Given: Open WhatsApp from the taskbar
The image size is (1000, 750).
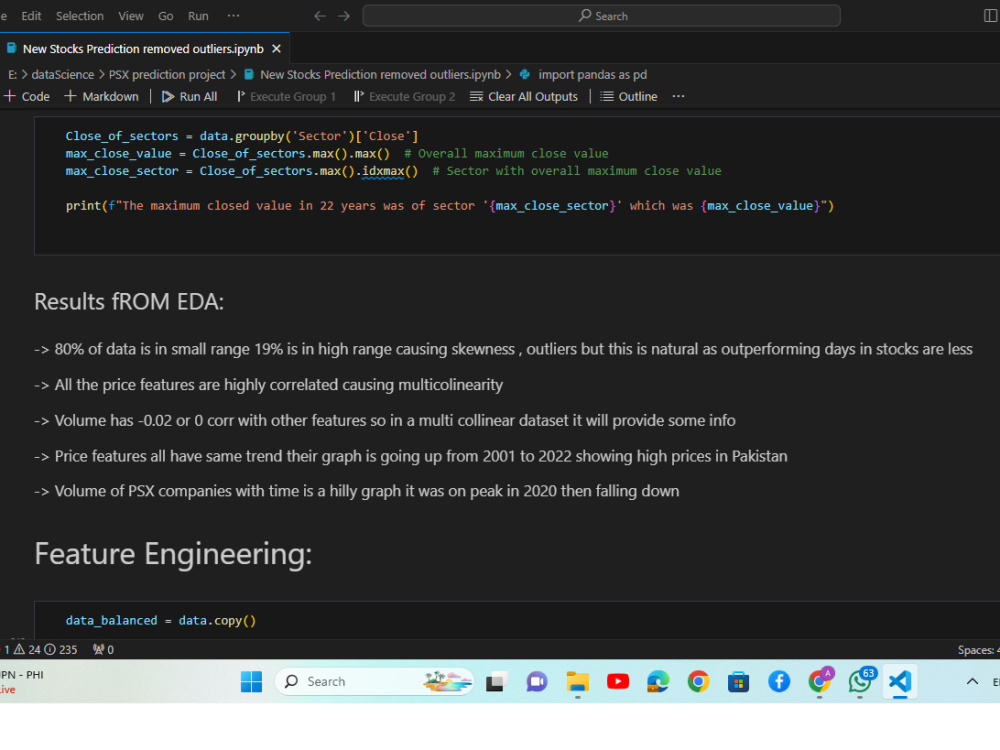Looking at the screenshot, I should click(x=859, y=681).
